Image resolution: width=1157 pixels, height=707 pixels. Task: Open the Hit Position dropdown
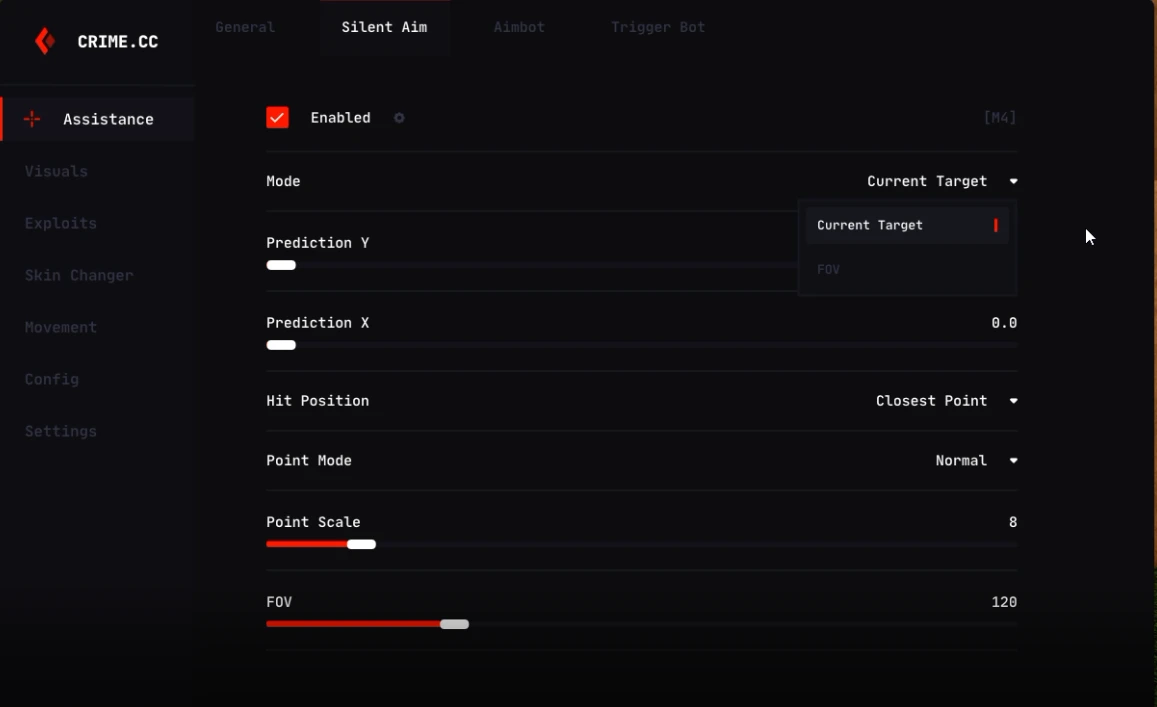947,401
